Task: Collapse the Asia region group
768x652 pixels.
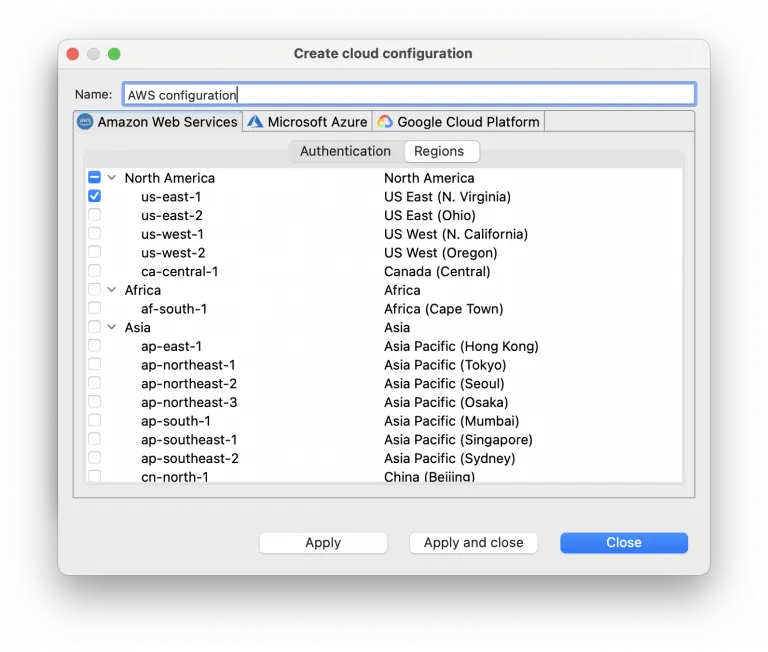Action: [112, 327]
